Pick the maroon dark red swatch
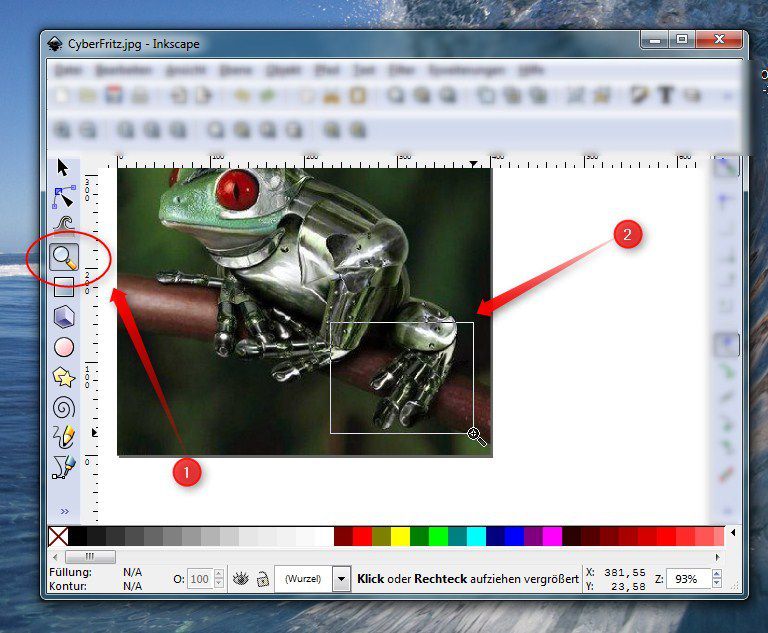 point(343,536)
